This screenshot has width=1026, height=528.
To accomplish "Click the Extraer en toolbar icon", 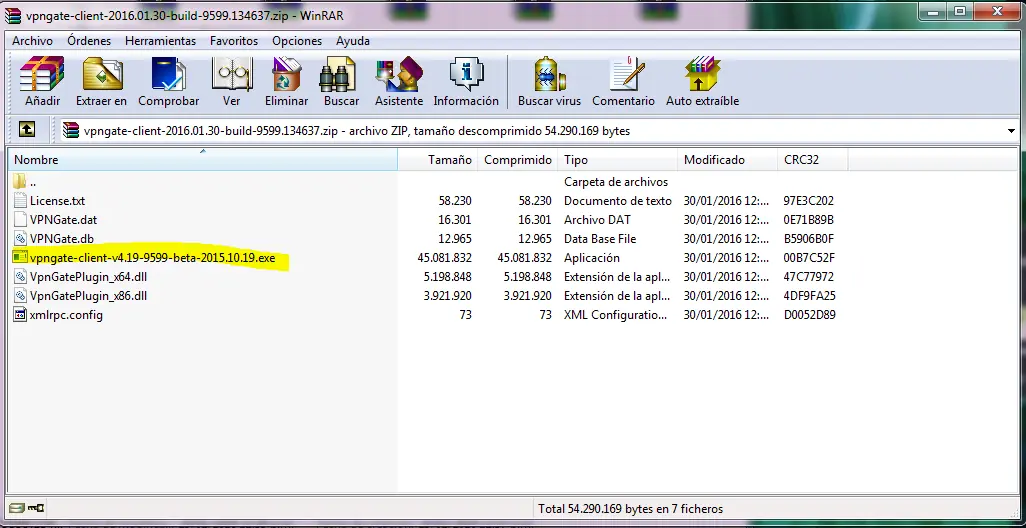I will 102,74.
